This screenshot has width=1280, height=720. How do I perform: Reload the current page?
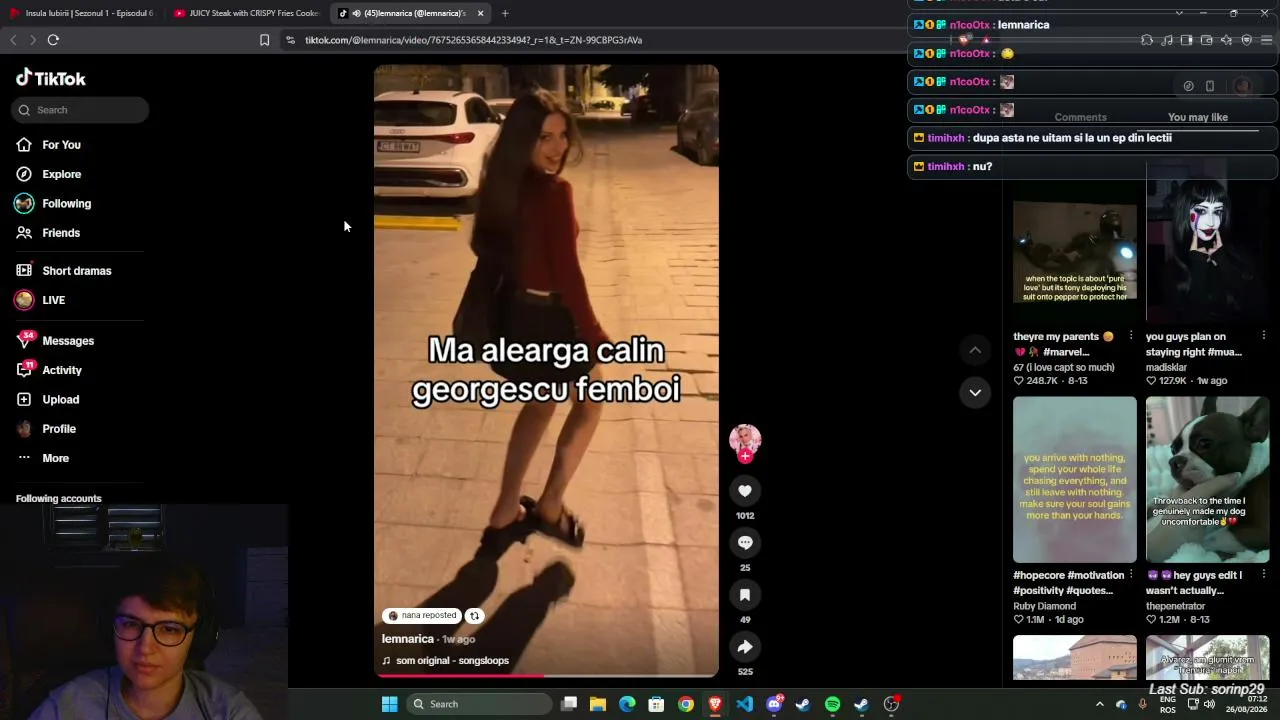tap(53, 40)
